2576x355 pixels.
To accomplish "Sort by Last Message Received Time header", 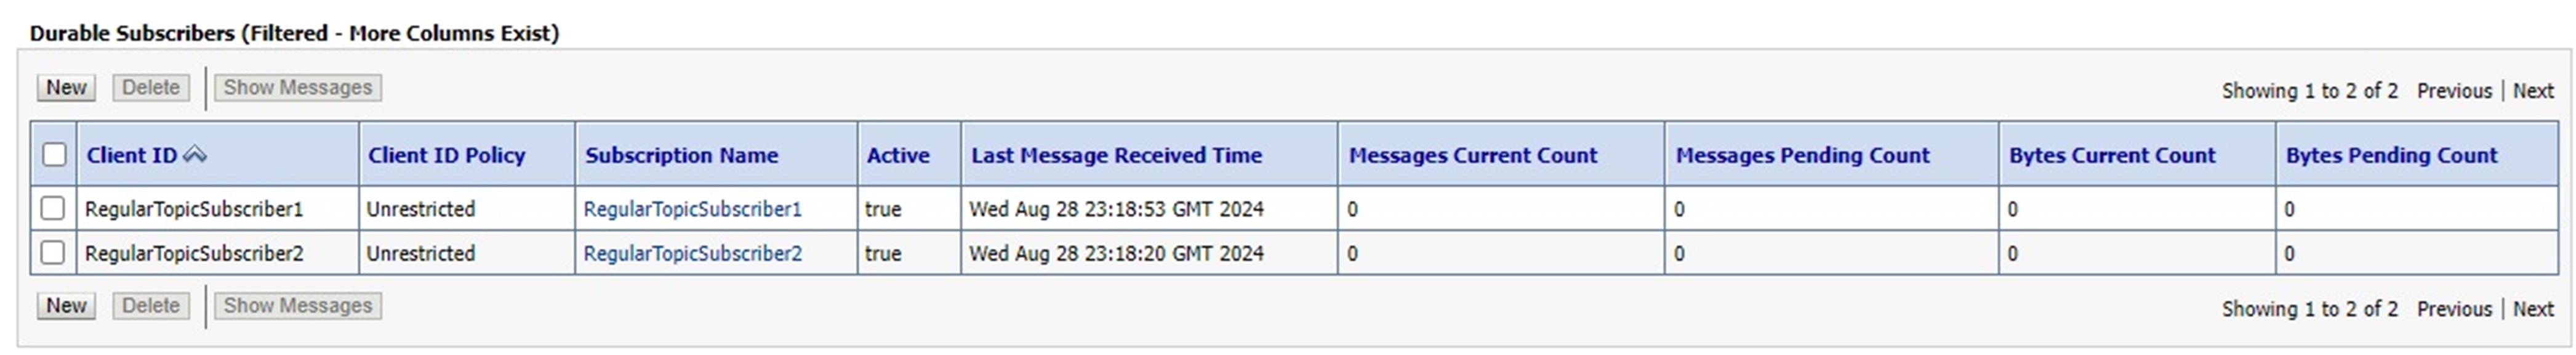I will 1116,155.
